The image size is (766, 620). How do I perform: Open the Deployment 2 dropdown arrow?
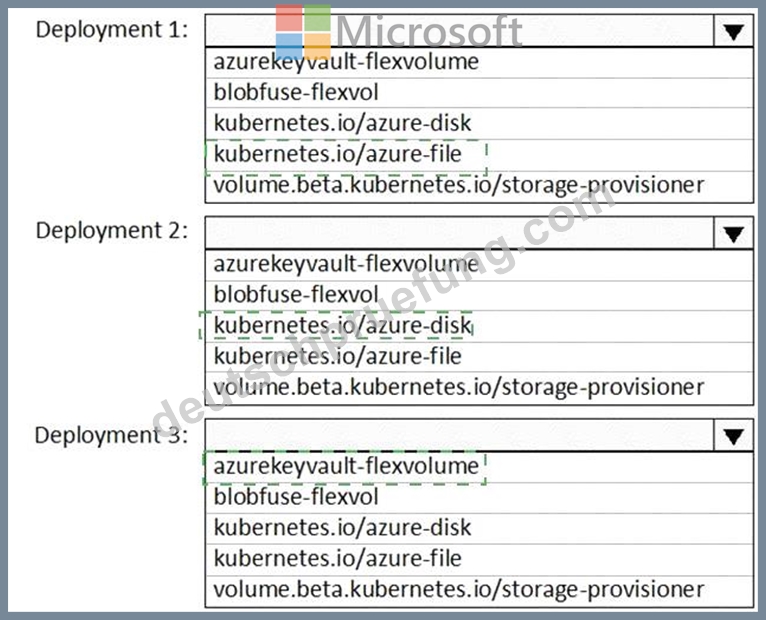[733, 234]
